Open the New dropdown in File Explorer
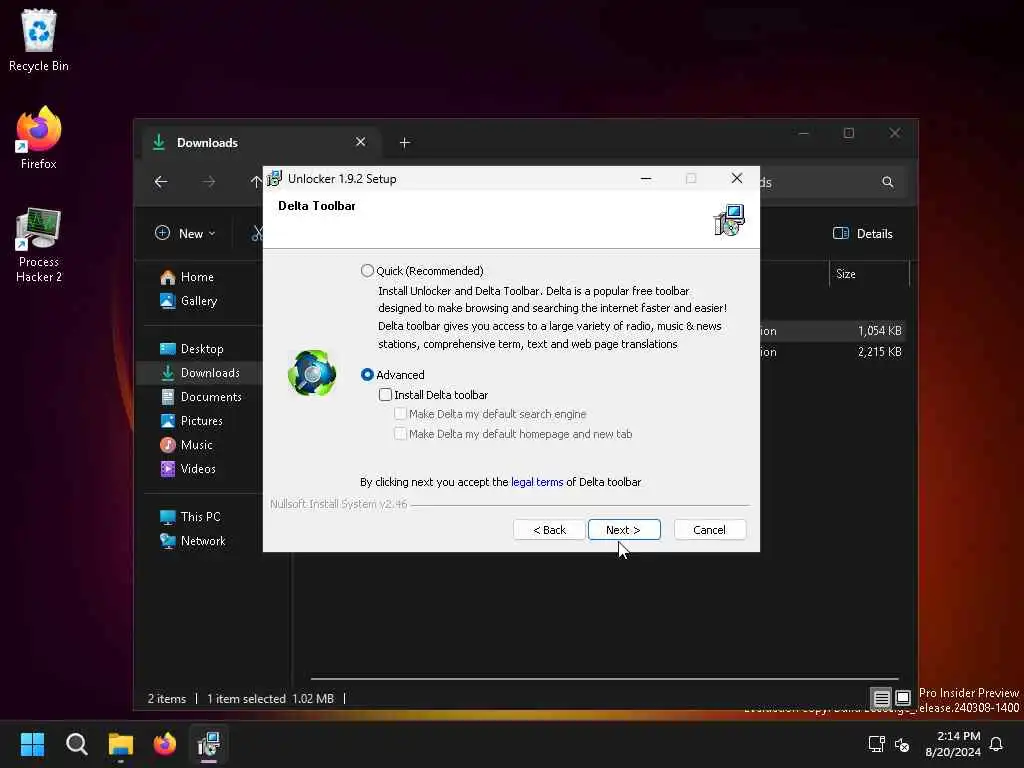The image size is (1024, 768). coord(185,233)
